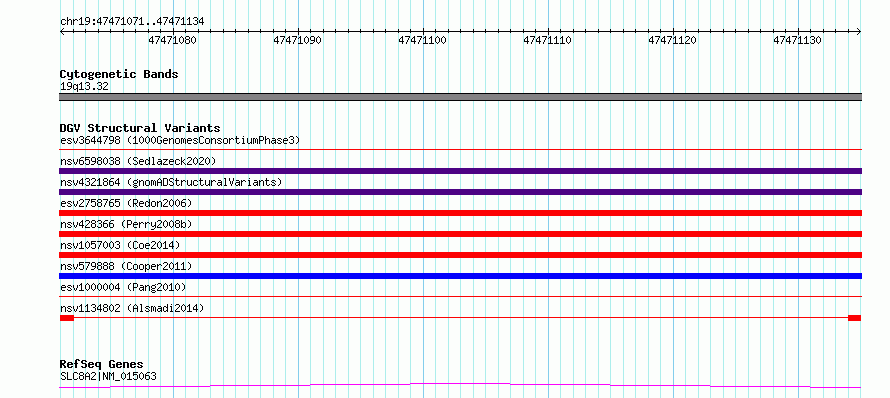Click the purple bar for nsv4321864

point(460,192)
